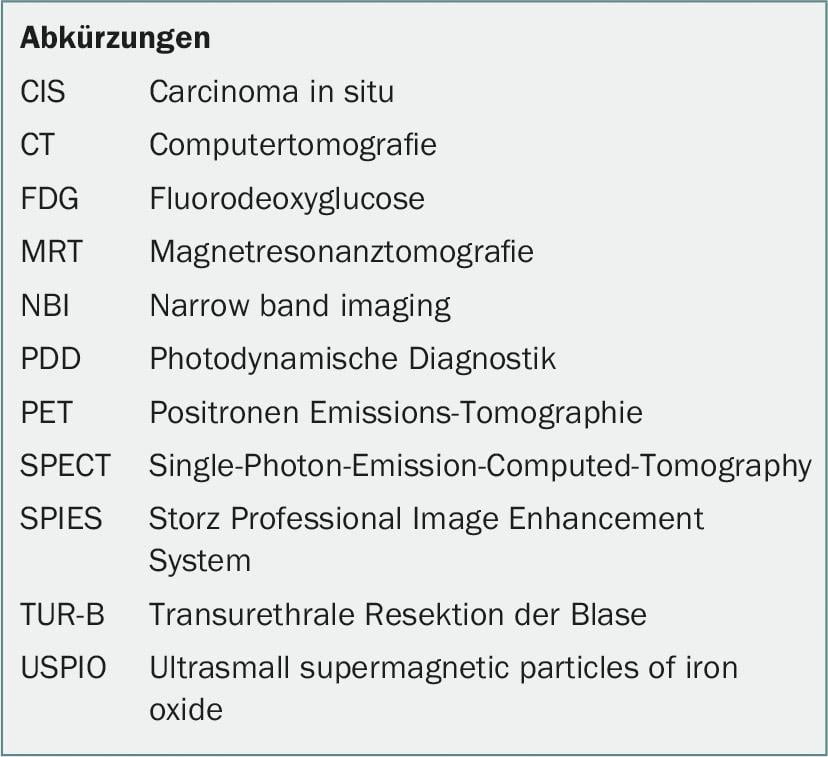Image resolution: width=828 pixels, height=757 pixels.
Task: Click the word "Fluorodeoxyglucose"
Action: click(287, 198)
